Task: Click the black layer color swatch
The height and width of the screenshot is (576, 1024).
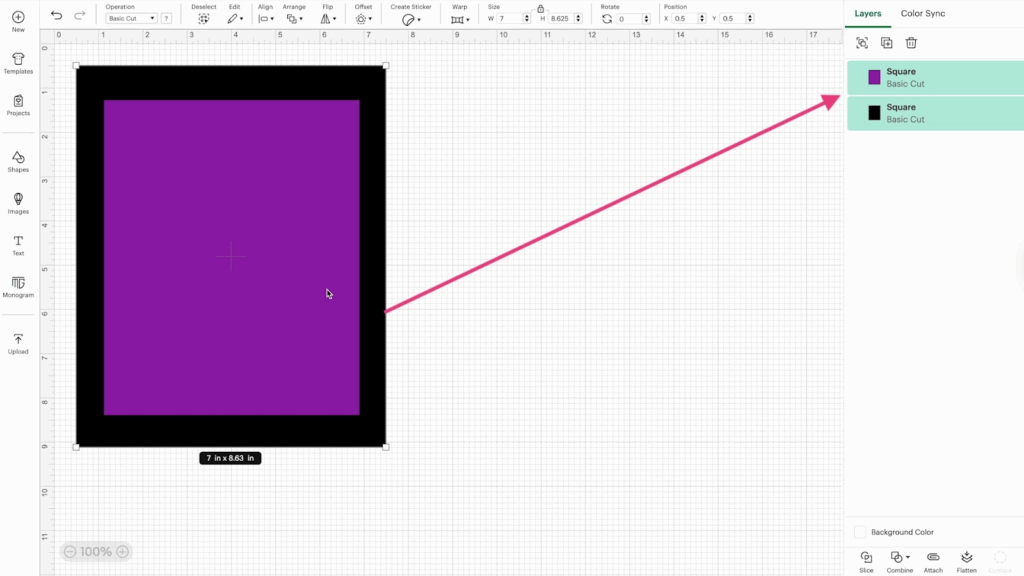Action: [874, 112]
